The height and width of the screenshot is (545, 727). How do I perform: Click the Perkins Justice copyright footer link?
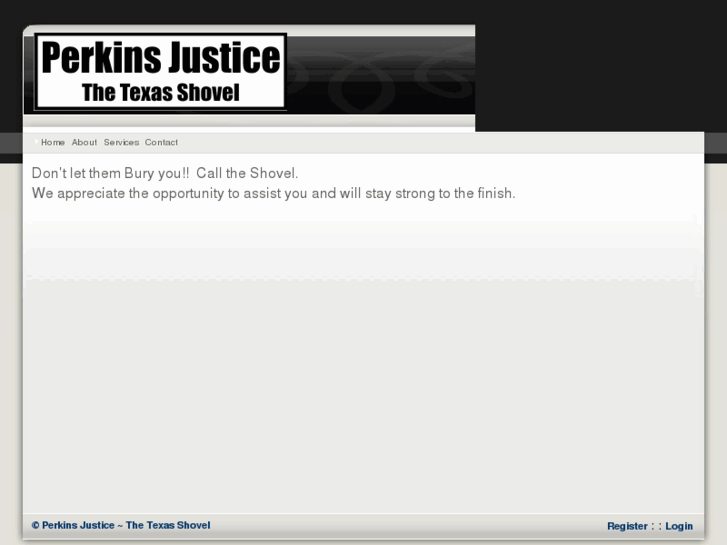click(121, 525)
